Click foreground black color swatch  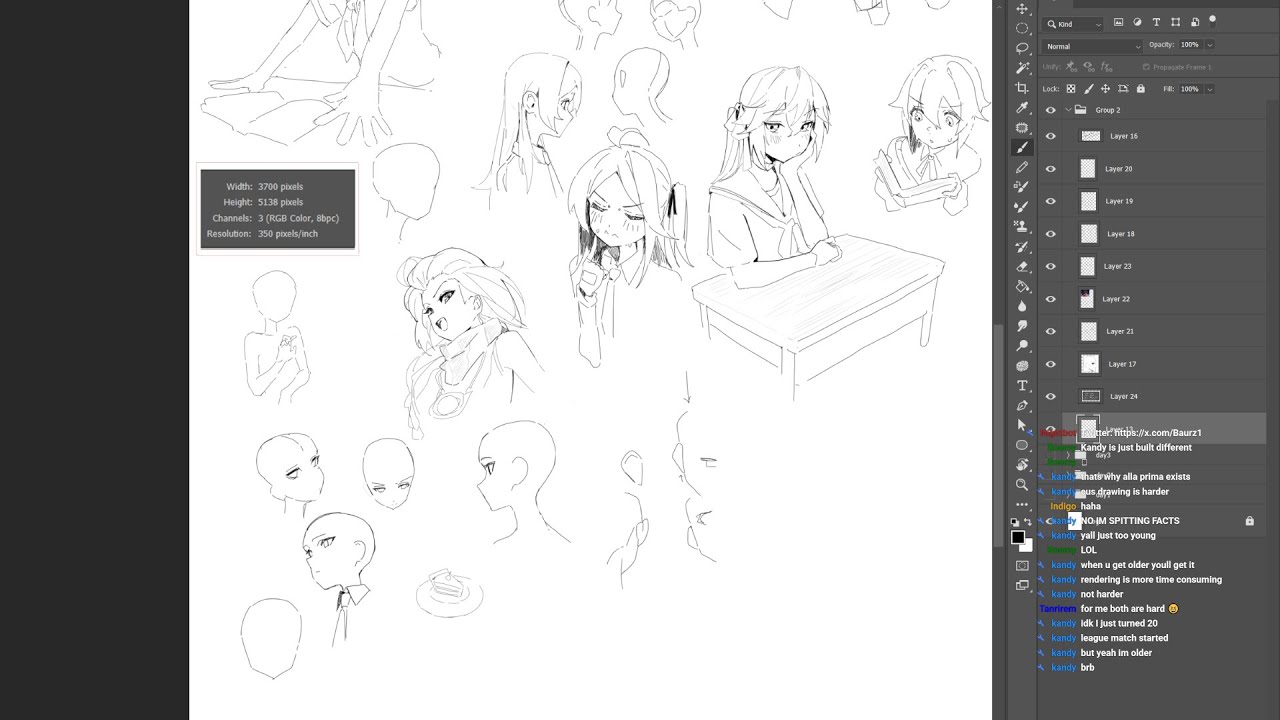click(1018, 538)
